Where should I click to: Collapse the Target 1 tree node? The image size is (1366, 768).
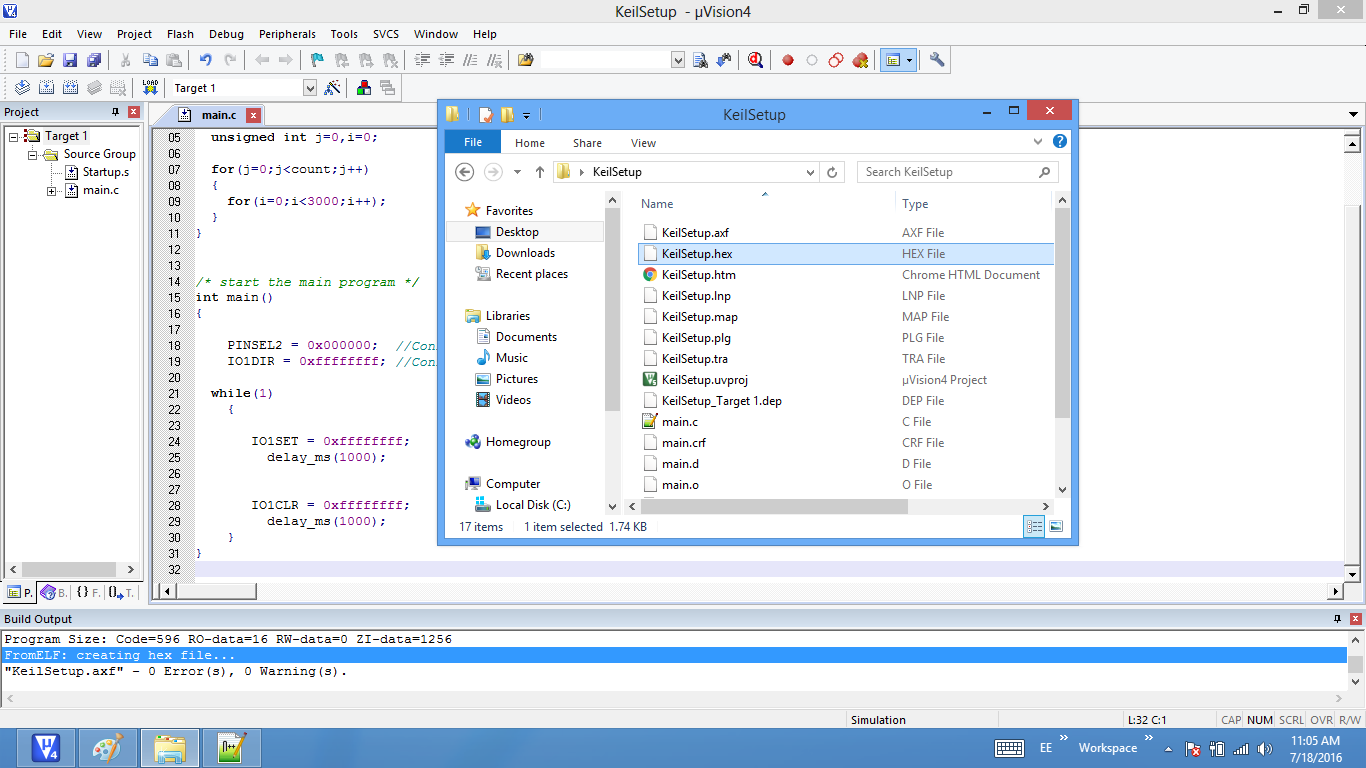click(x=14, y=136)
